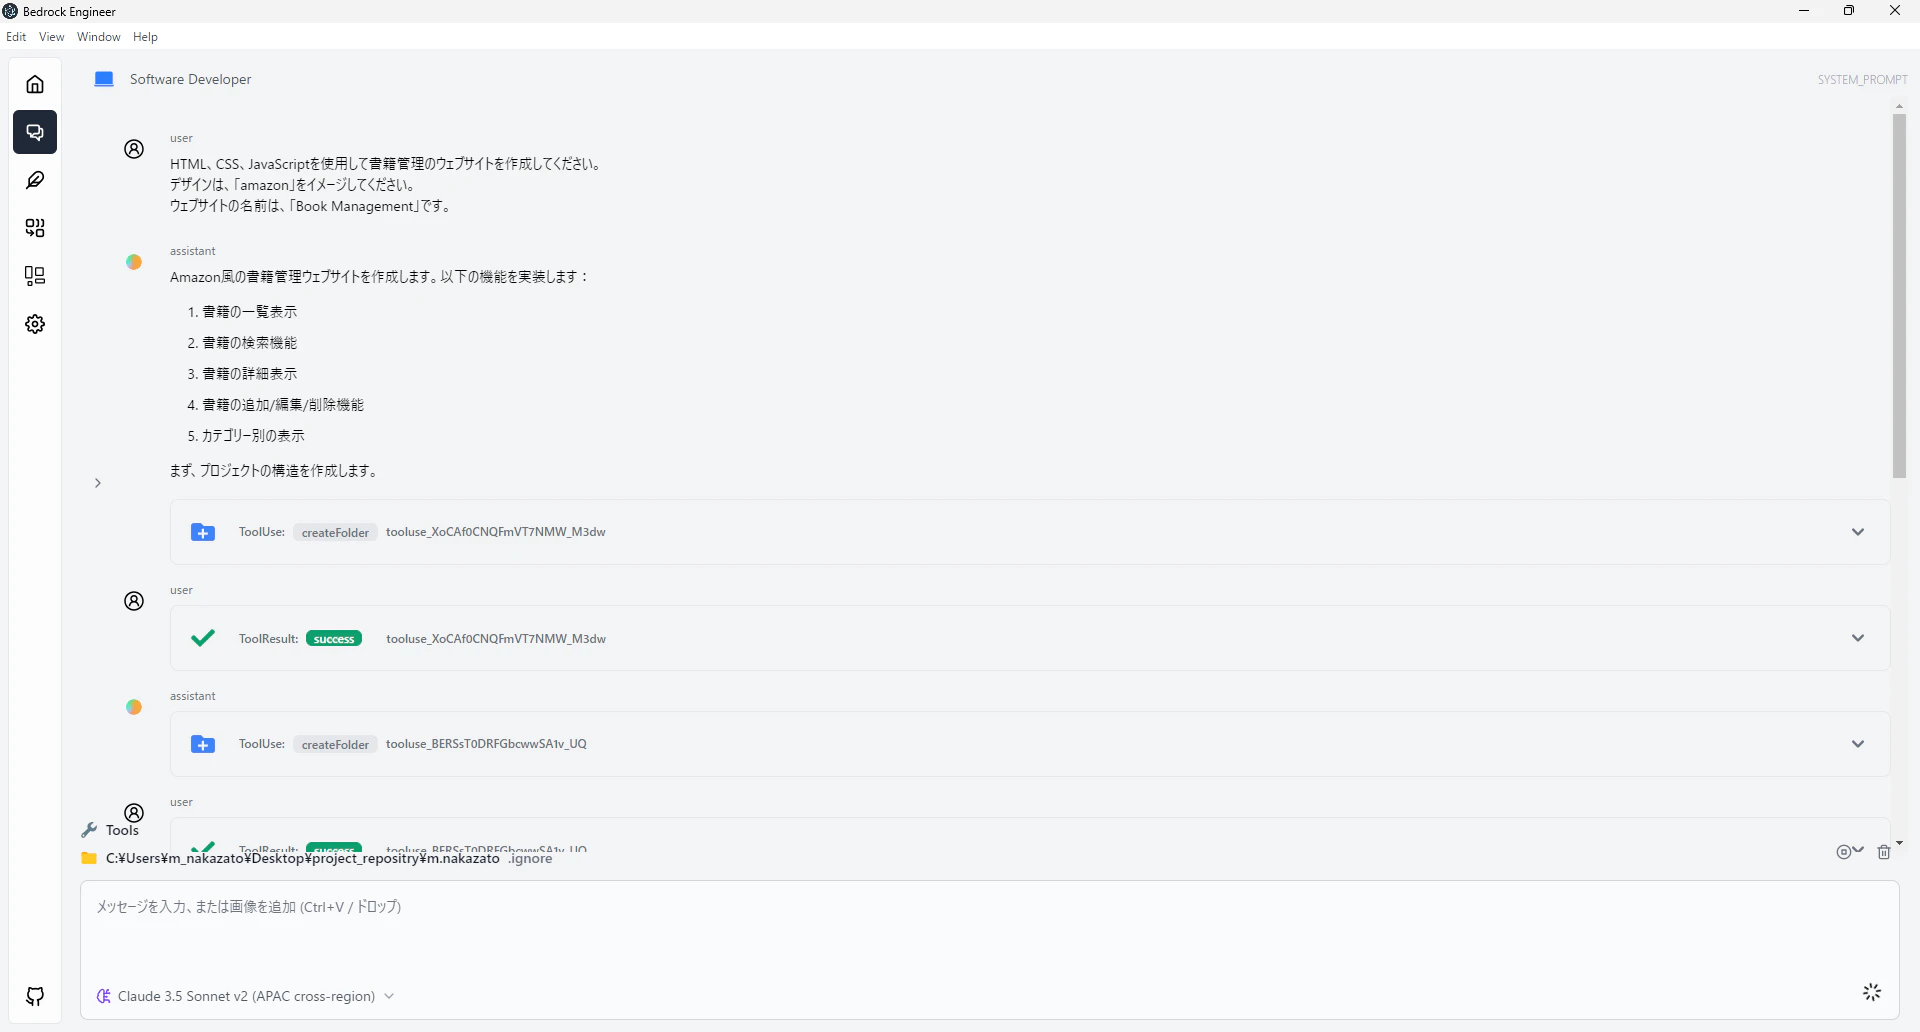Click the eye dropdown icon near trash

click(x=1850, y=852)
